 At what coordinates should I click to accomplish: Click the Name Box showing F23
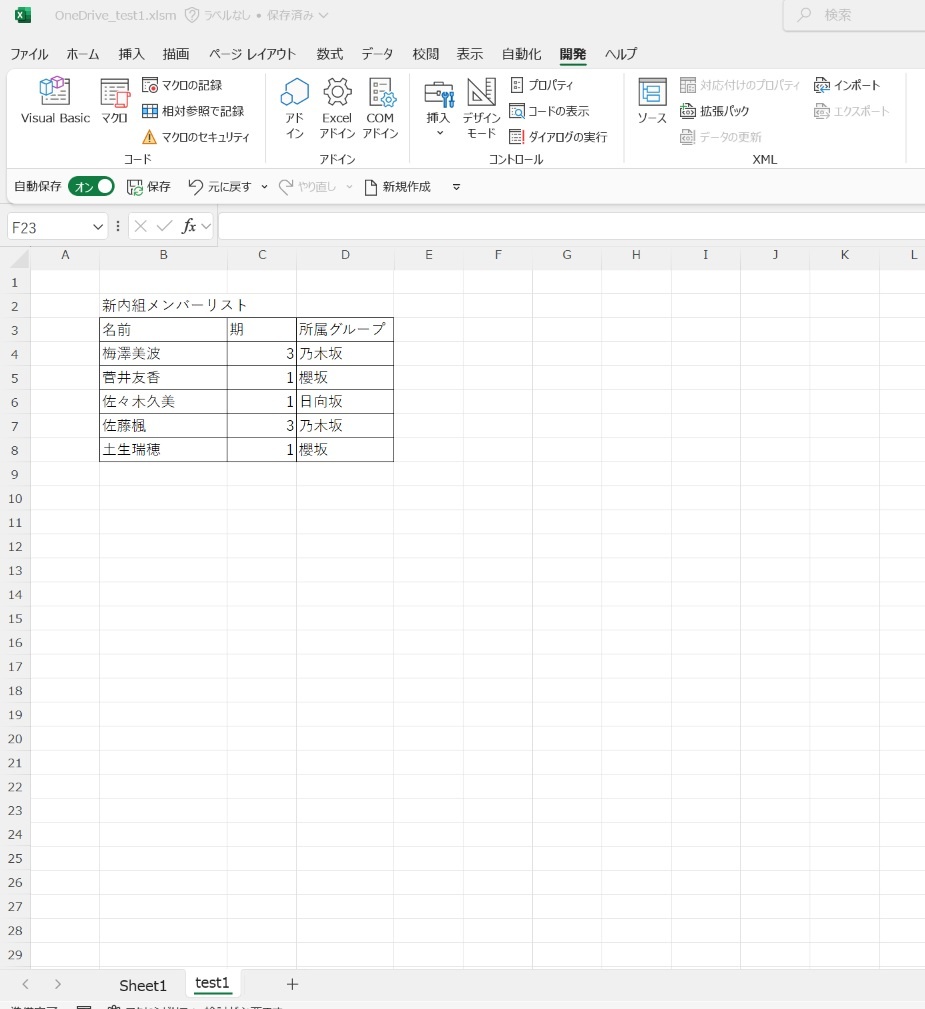[50, 227]
